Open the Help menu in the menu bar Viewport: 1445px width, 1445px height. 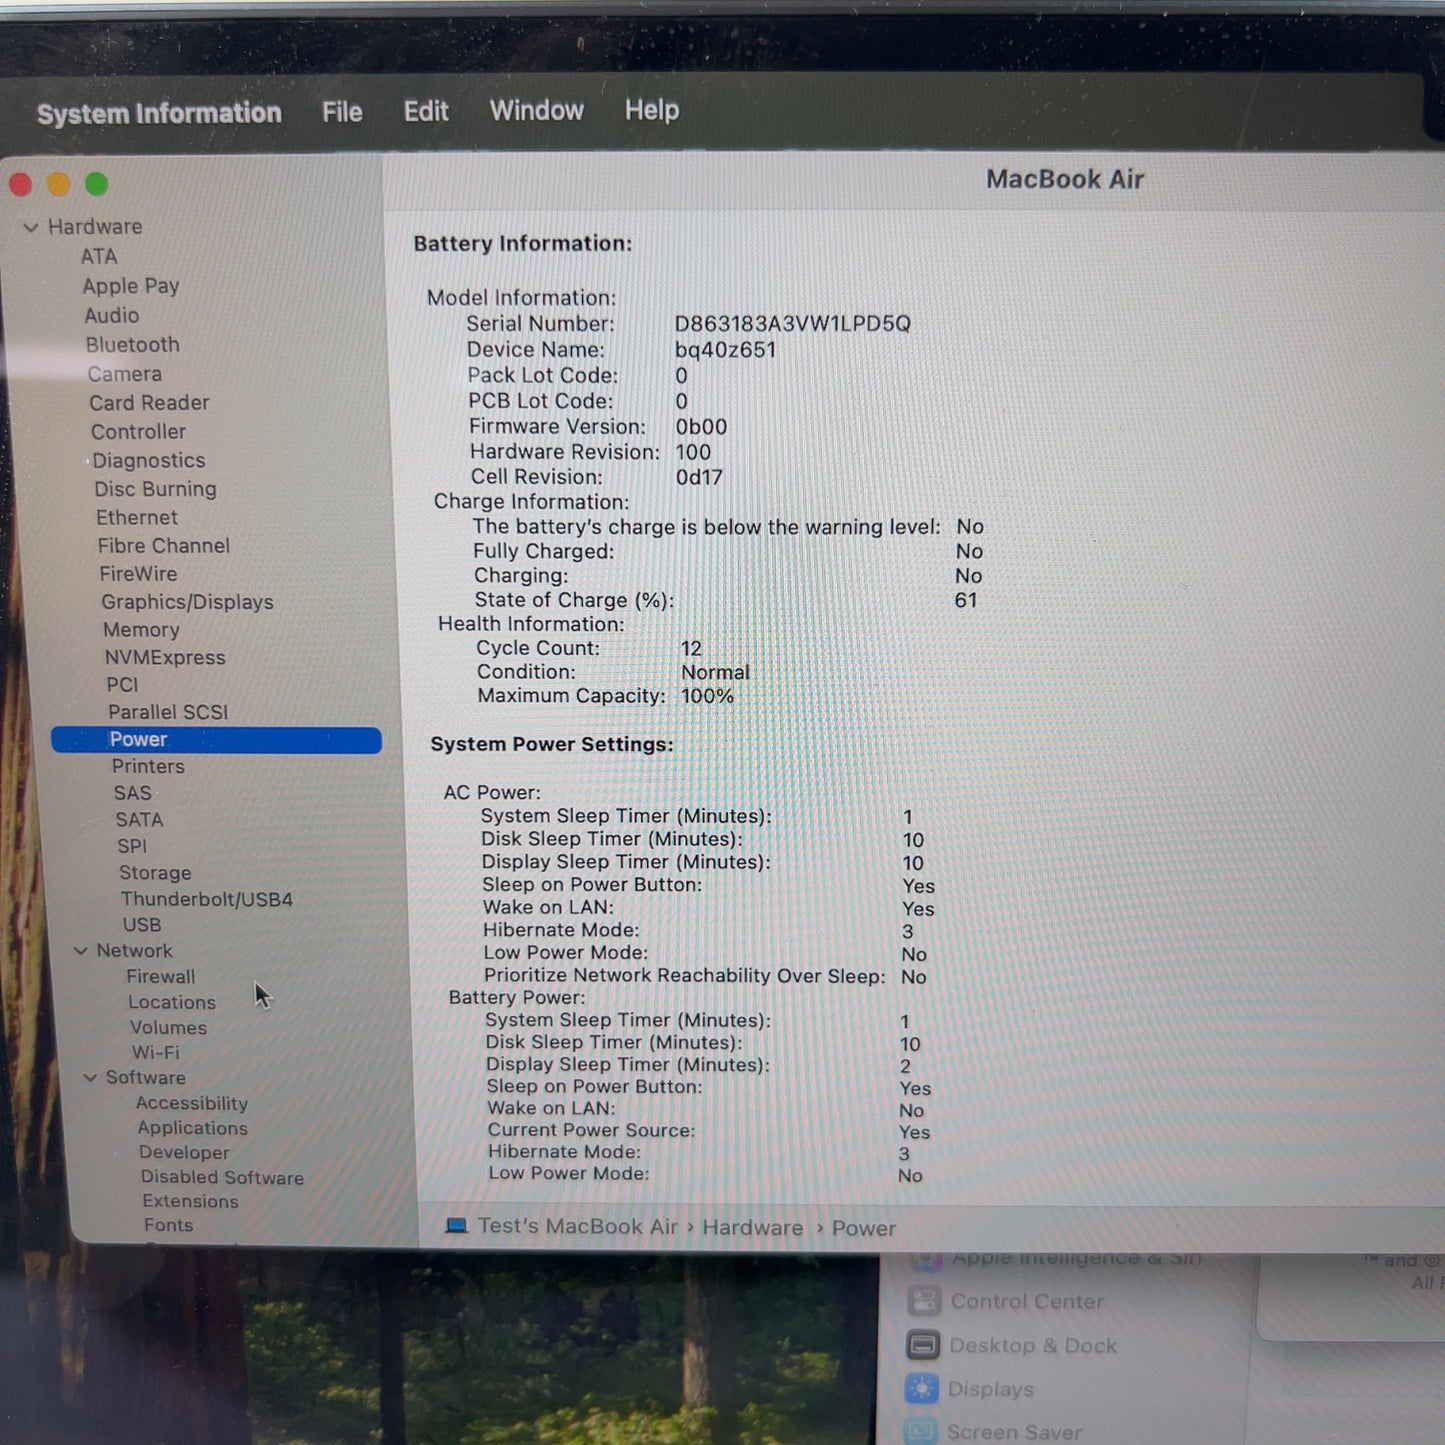pos(652,110)
